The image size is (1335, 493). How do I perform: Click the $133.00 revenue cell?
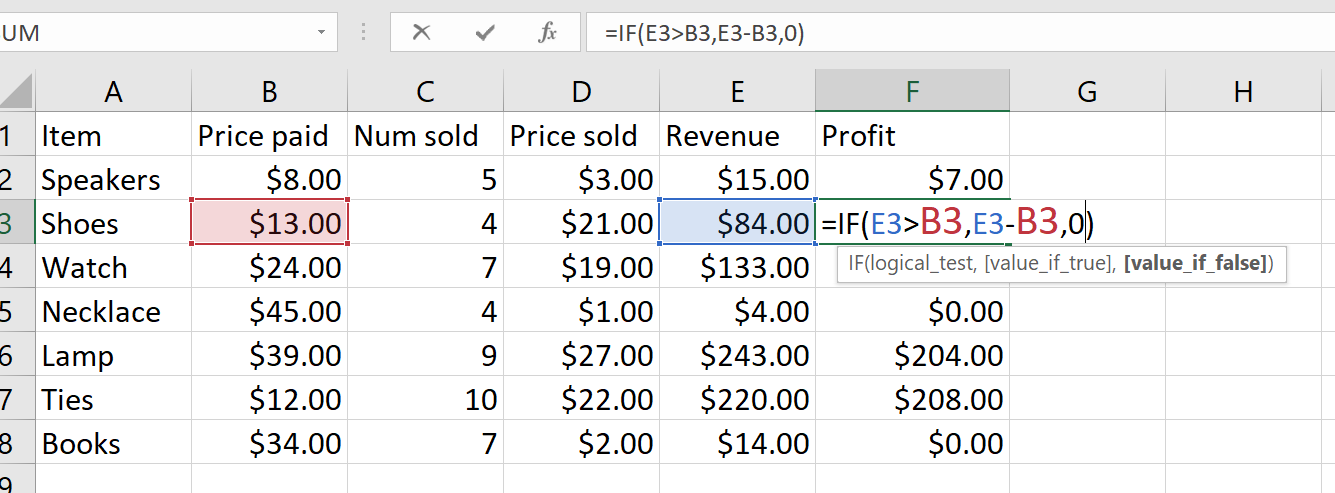click(737, 267)
